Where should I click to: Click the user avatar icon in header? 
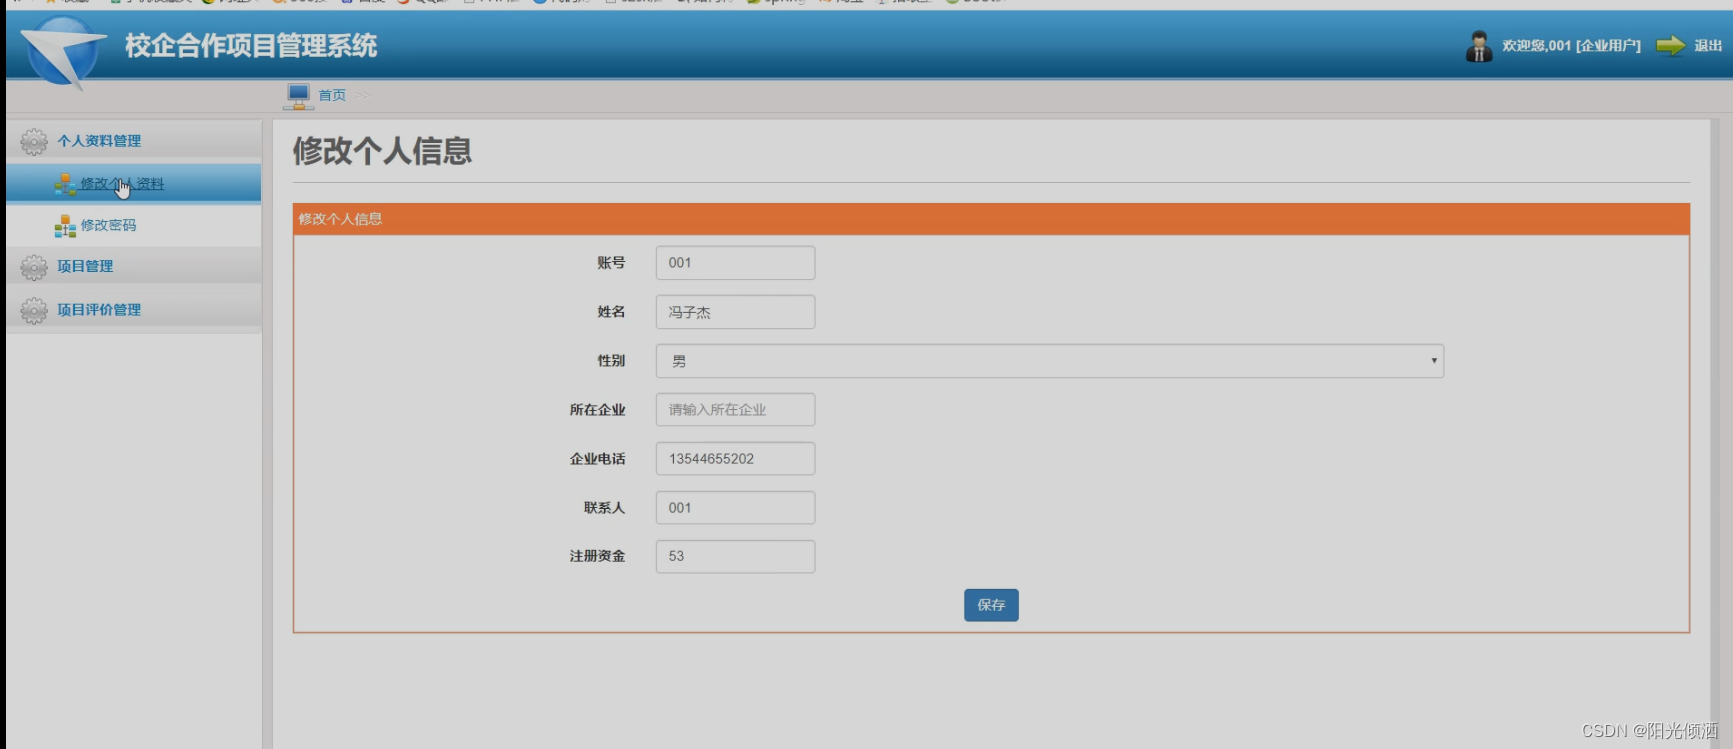point(1478,46)
